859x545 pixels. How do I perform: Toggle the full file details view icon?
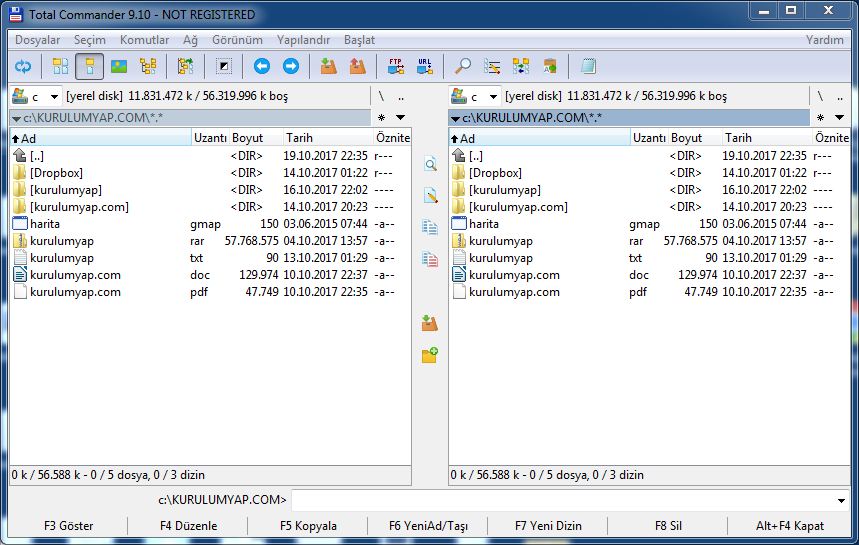[x=89, y=67]
